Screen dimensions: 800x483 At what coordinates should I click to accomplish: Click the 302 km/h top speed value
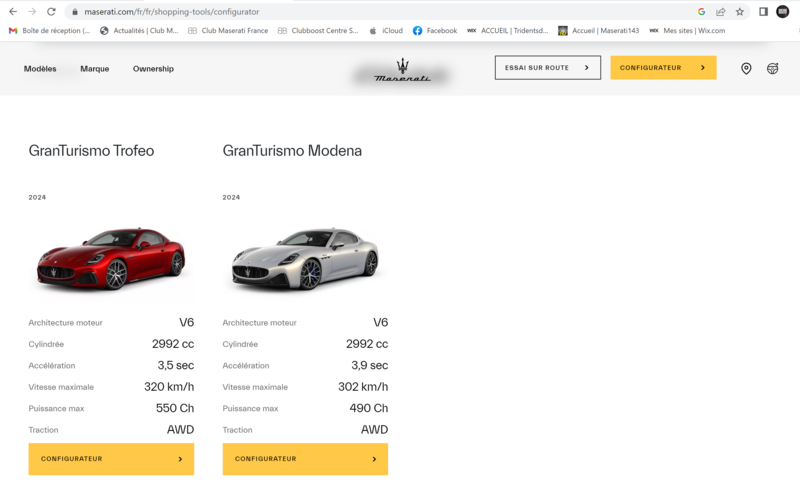click(x=363, y=387)
